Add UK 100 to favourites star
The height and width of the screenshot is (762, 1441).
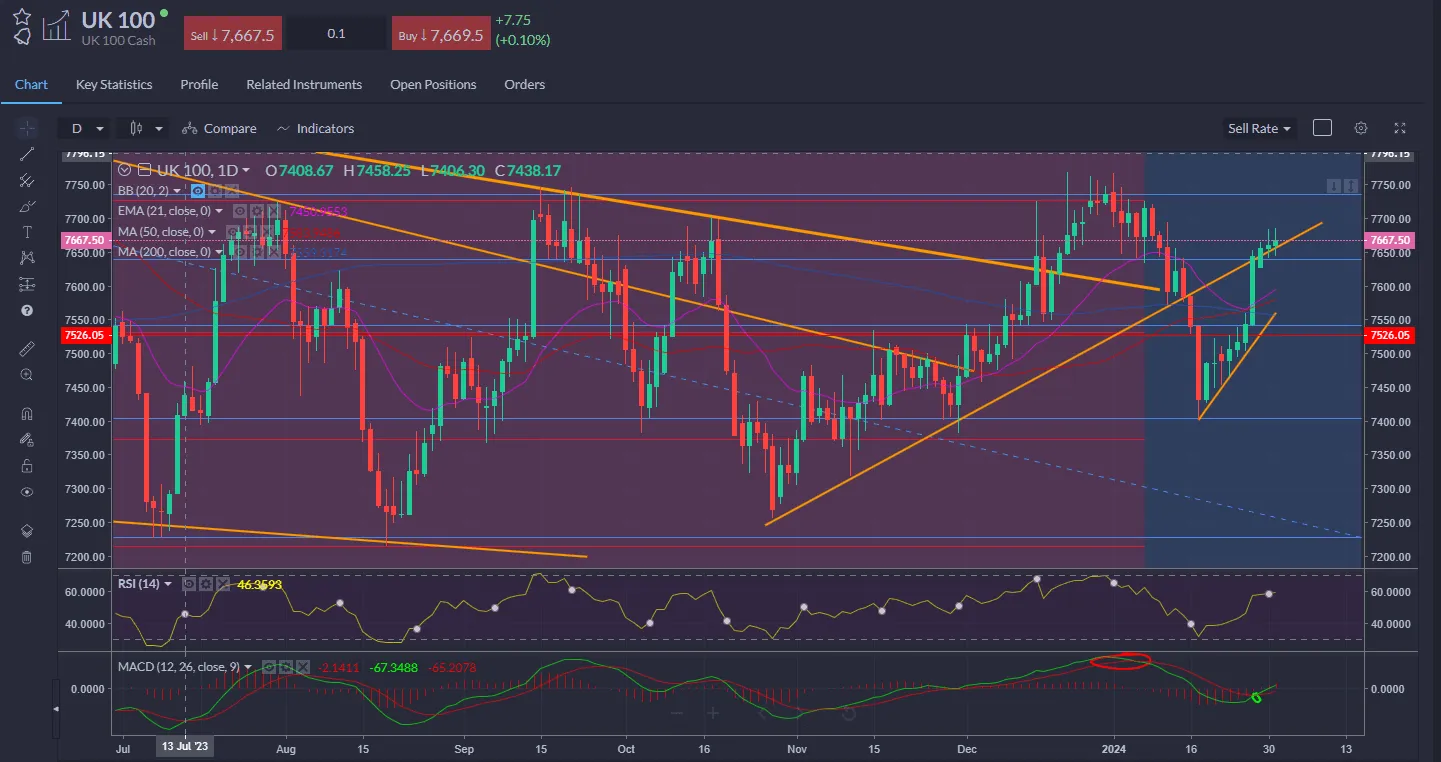(x=22, y=16)
